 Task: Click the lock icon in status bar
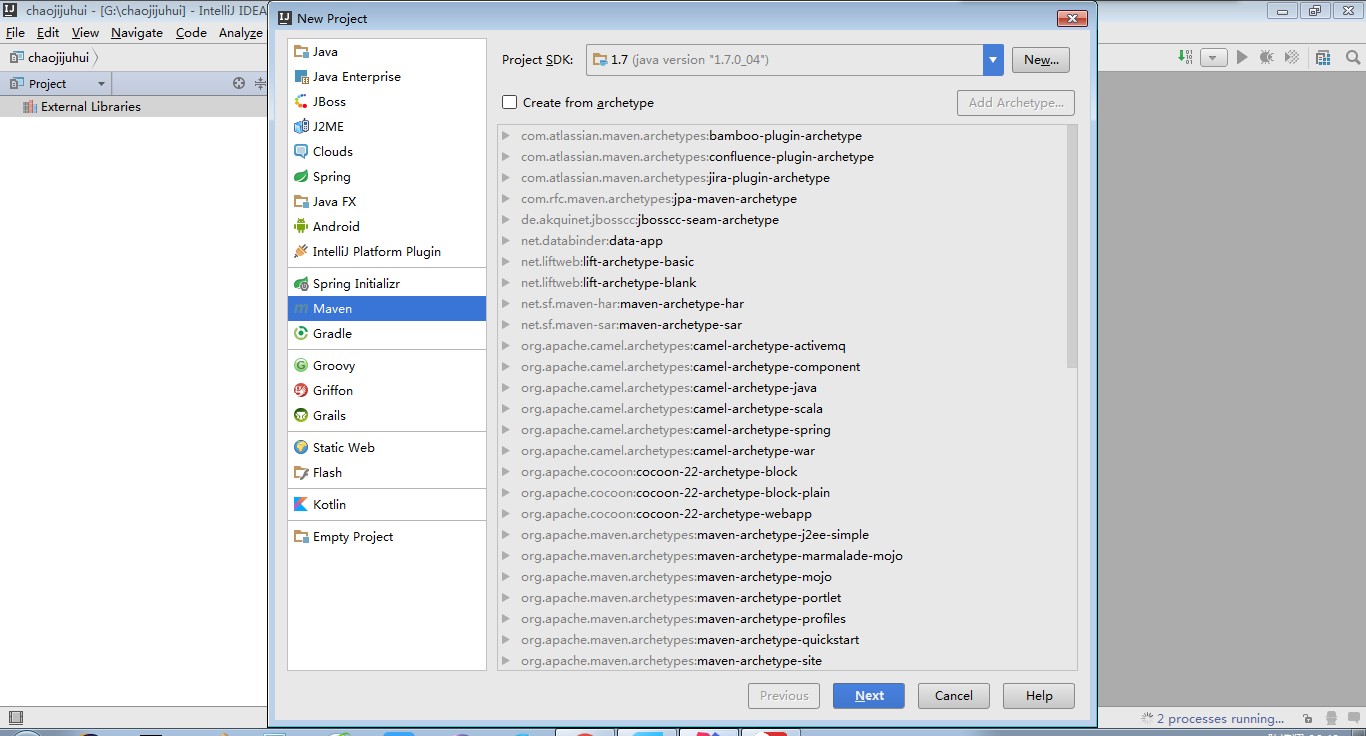click(x=1308, y=718)
